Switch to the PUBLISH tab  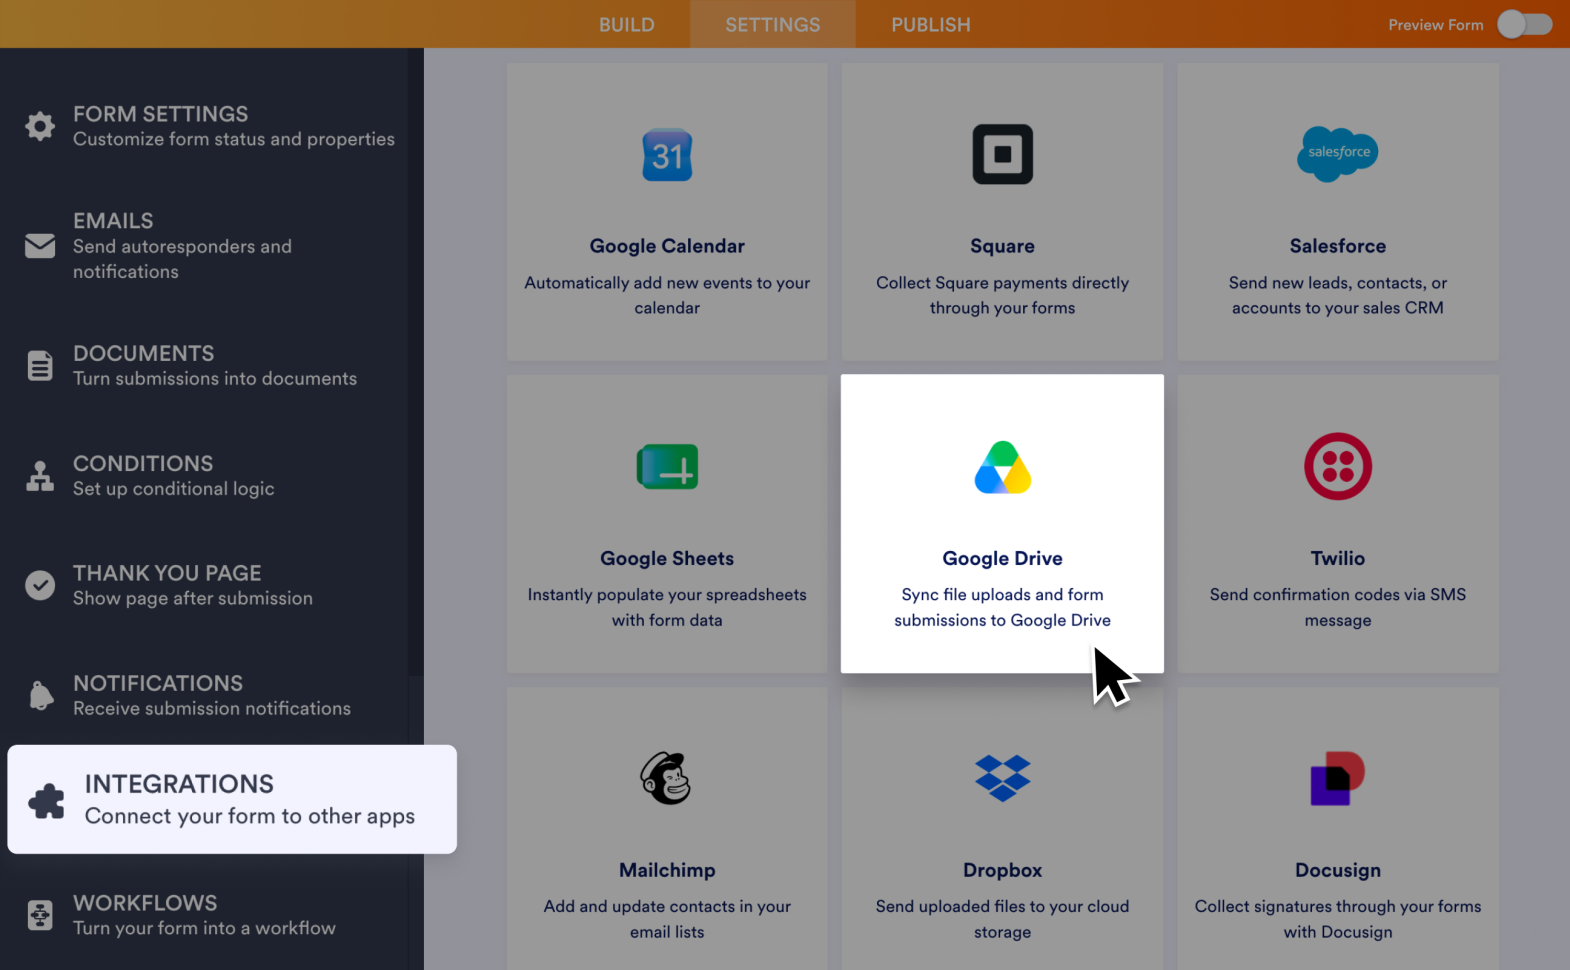coord(931,24)
